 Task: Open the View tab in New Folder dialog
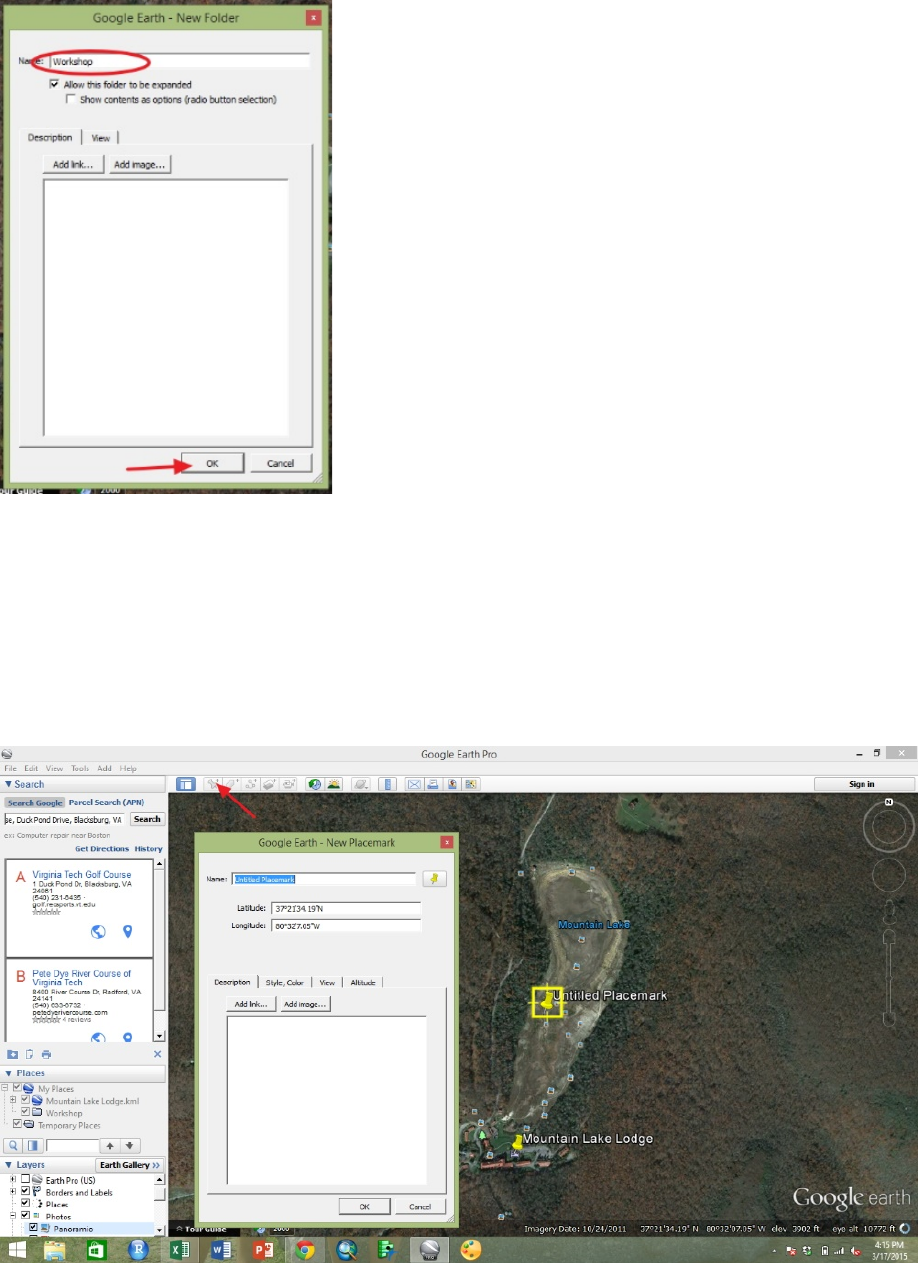(101, 138)
